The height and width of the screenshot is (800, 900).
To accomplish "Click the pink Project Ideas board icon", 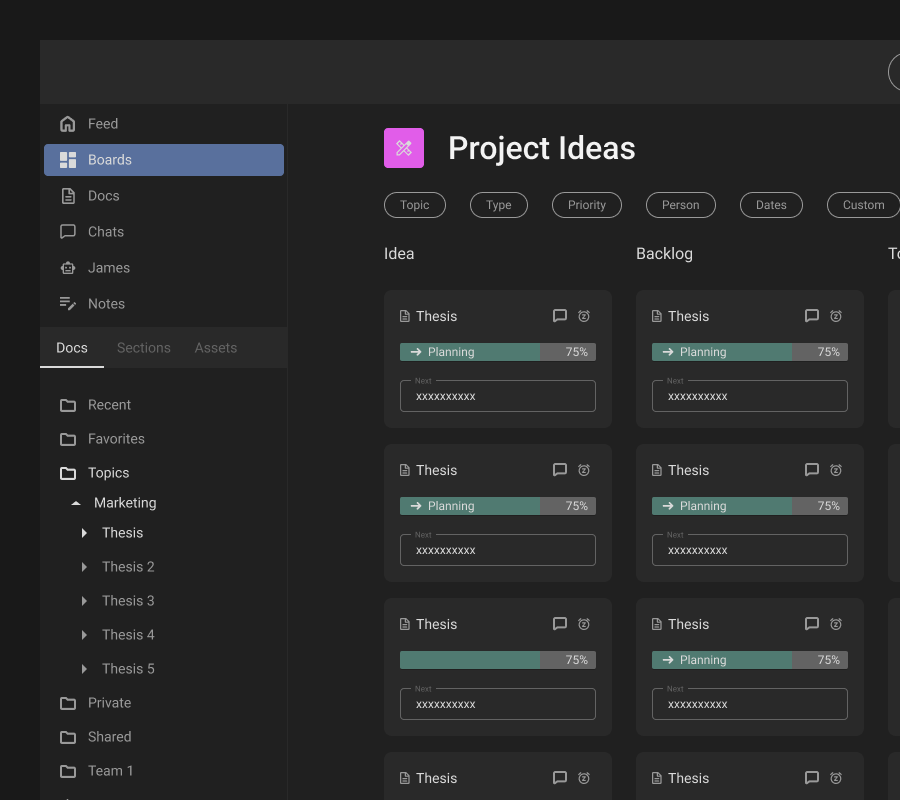I will (x=404, y=148).
